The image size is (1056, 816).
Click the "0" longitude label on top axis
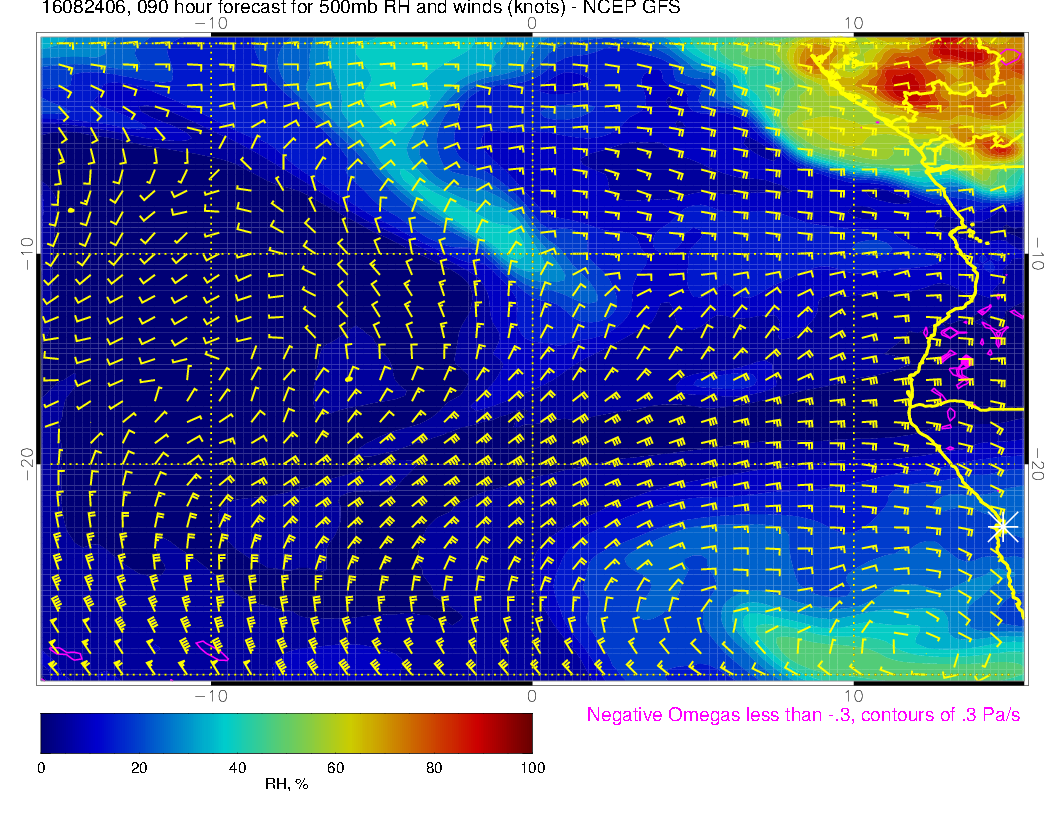click(x=532, y=24)
